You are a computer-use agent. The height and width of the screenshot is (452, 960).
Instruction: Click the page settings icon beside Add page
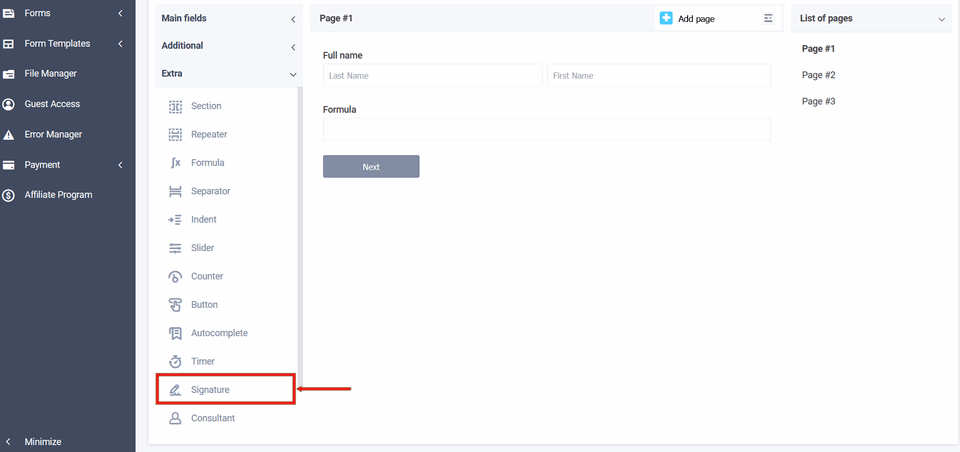tap(768, 18)
